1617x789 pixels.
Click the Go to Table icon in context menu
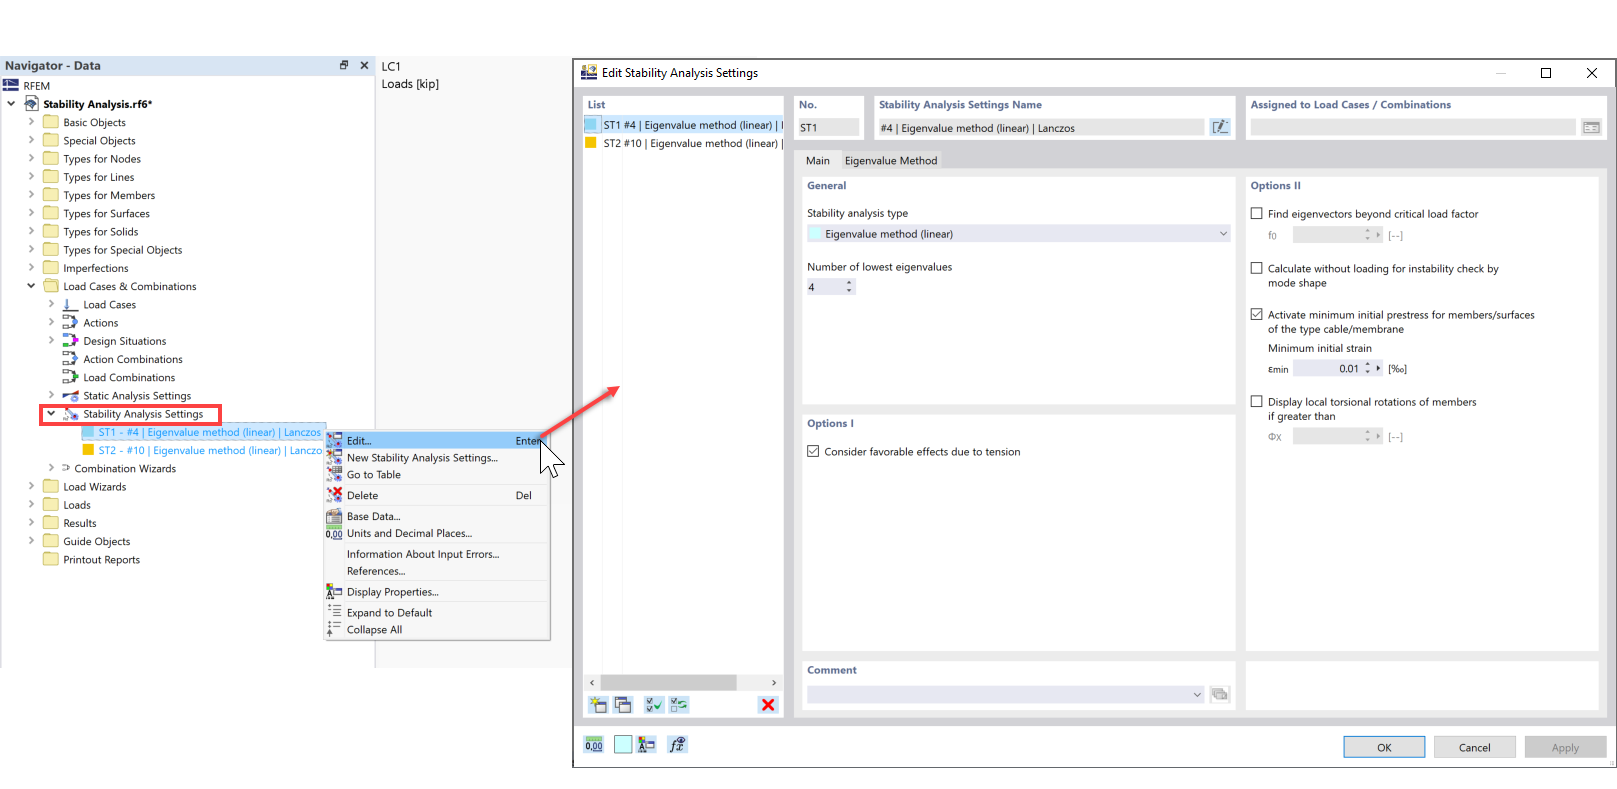(334, 474)
